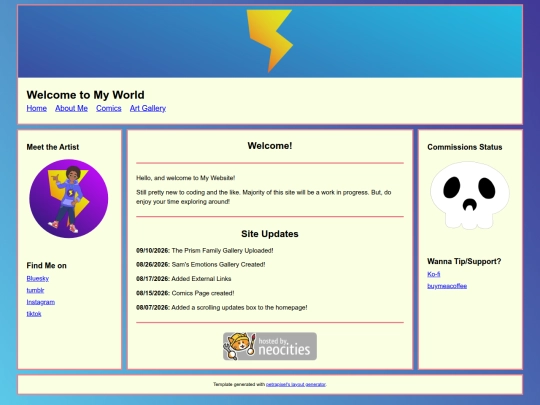The width and height of the screenshot is (540, 405).
Task: Select the 08/07/2026 scrolling updates box entry
Action: pos(221,308)
